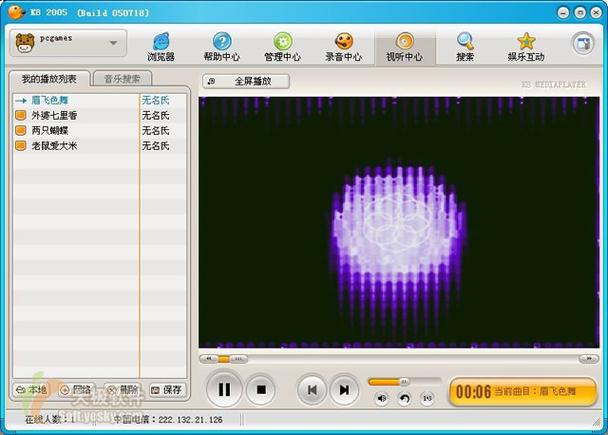Viewport: 608px width, 435px height.
Task: Click the window icon at toolbar right end
Action: point(582,43)
